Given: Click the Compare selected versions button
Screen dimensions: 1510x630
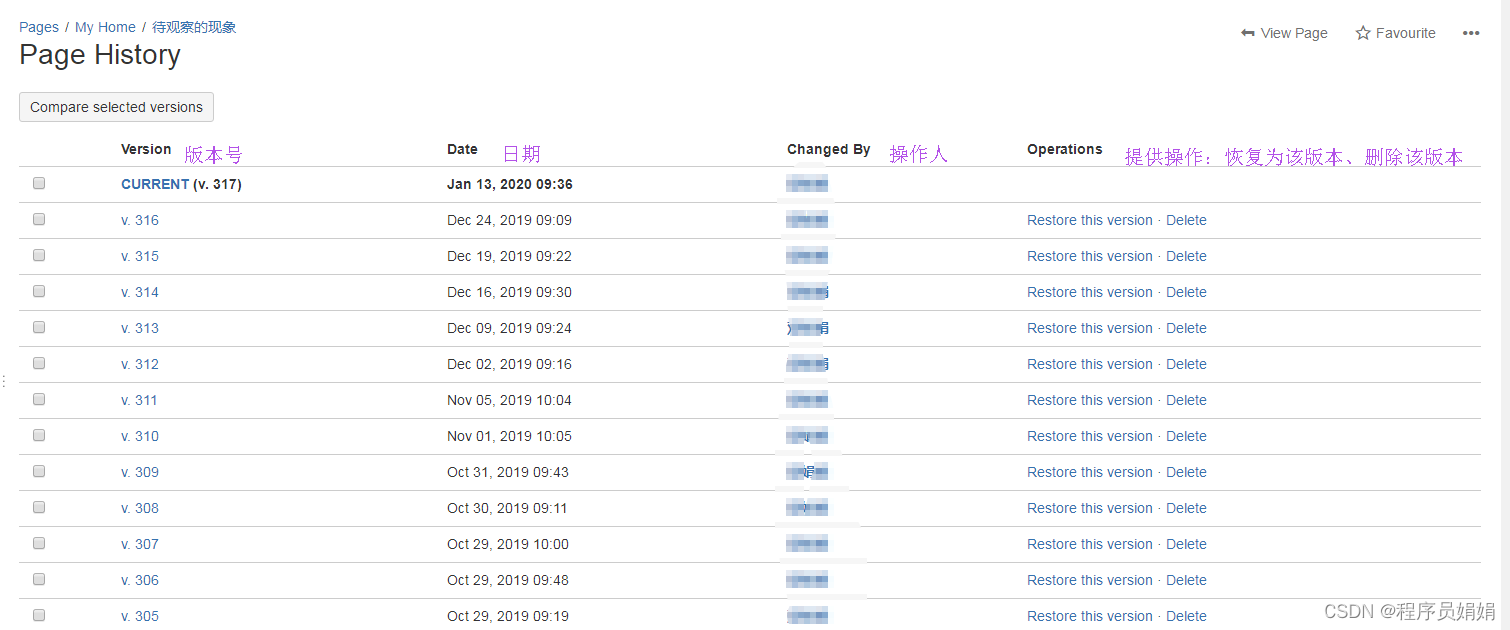Looking at the screenshot, I should coord(116,107).
